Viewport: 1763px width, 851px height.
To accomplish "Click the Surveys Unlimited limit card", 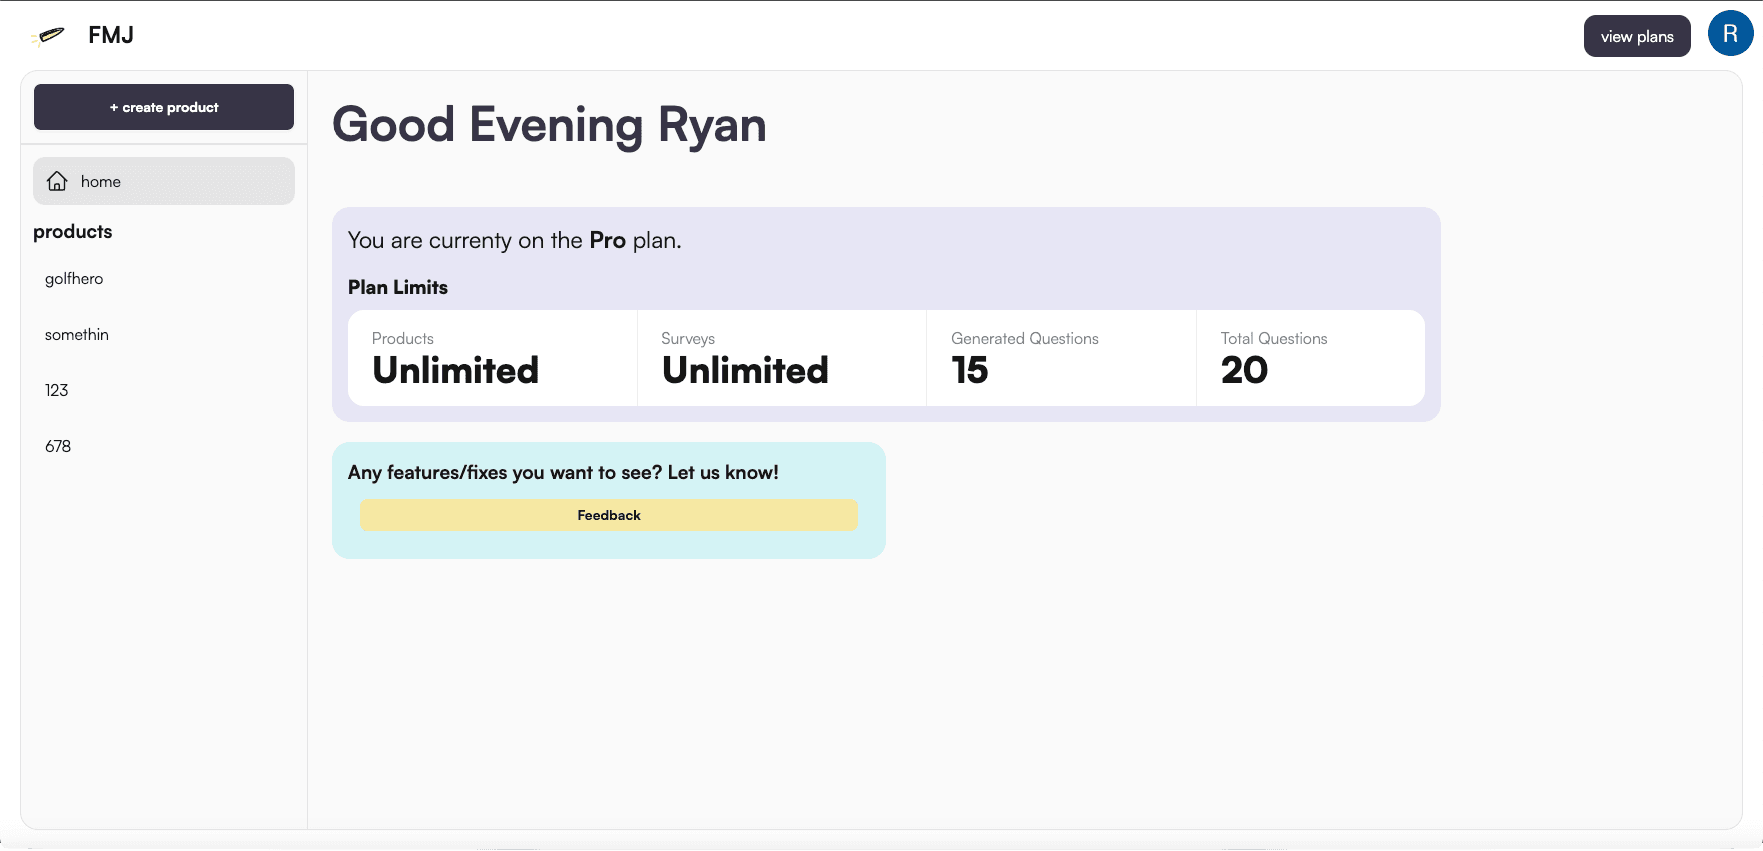I will point(781,358).
